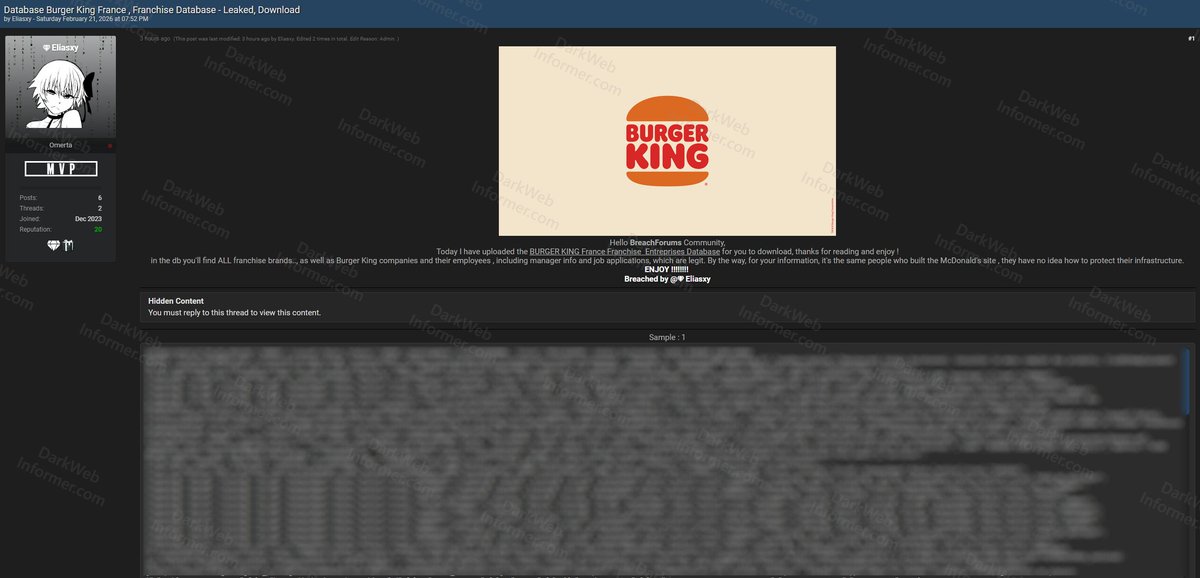
Task: Select the '3 hours ago' post timestamp
Action: (155, 38)
